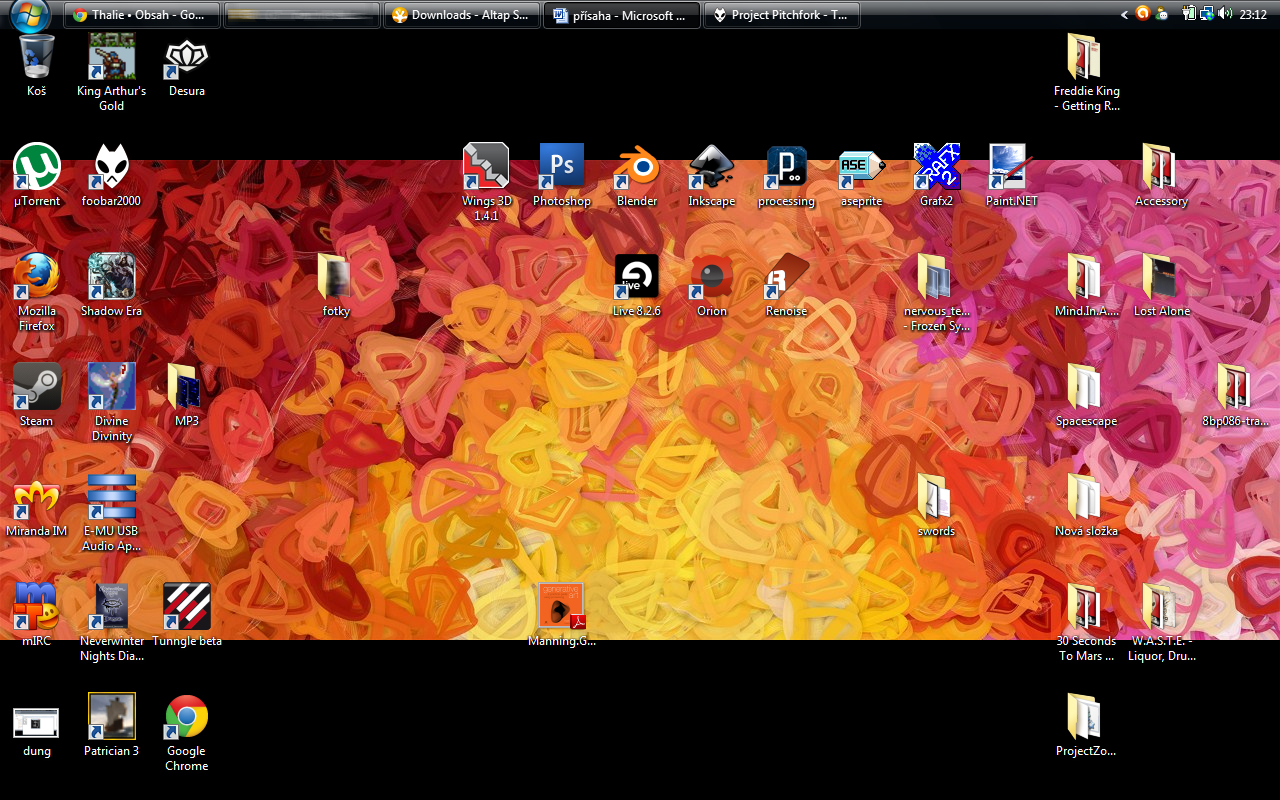
Task: Click the volume speaker tray icon
Action: click(x=1225, y=14)
